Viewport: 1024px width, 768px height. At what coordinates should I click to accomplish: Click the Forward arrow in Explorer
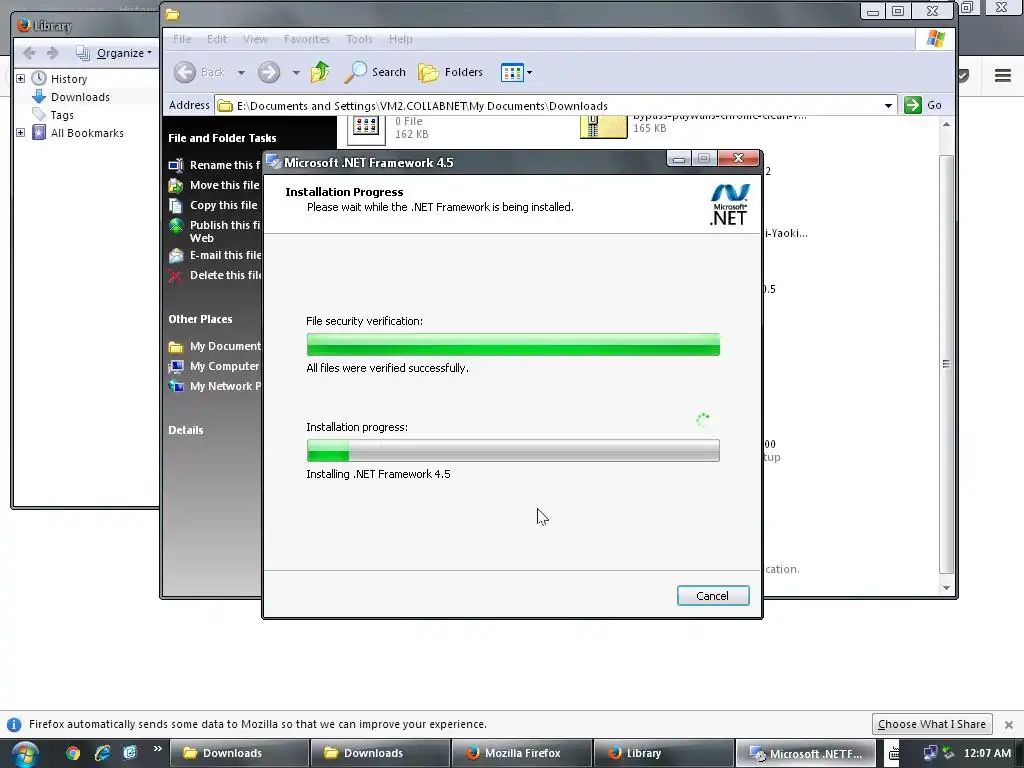pos(268,72)
